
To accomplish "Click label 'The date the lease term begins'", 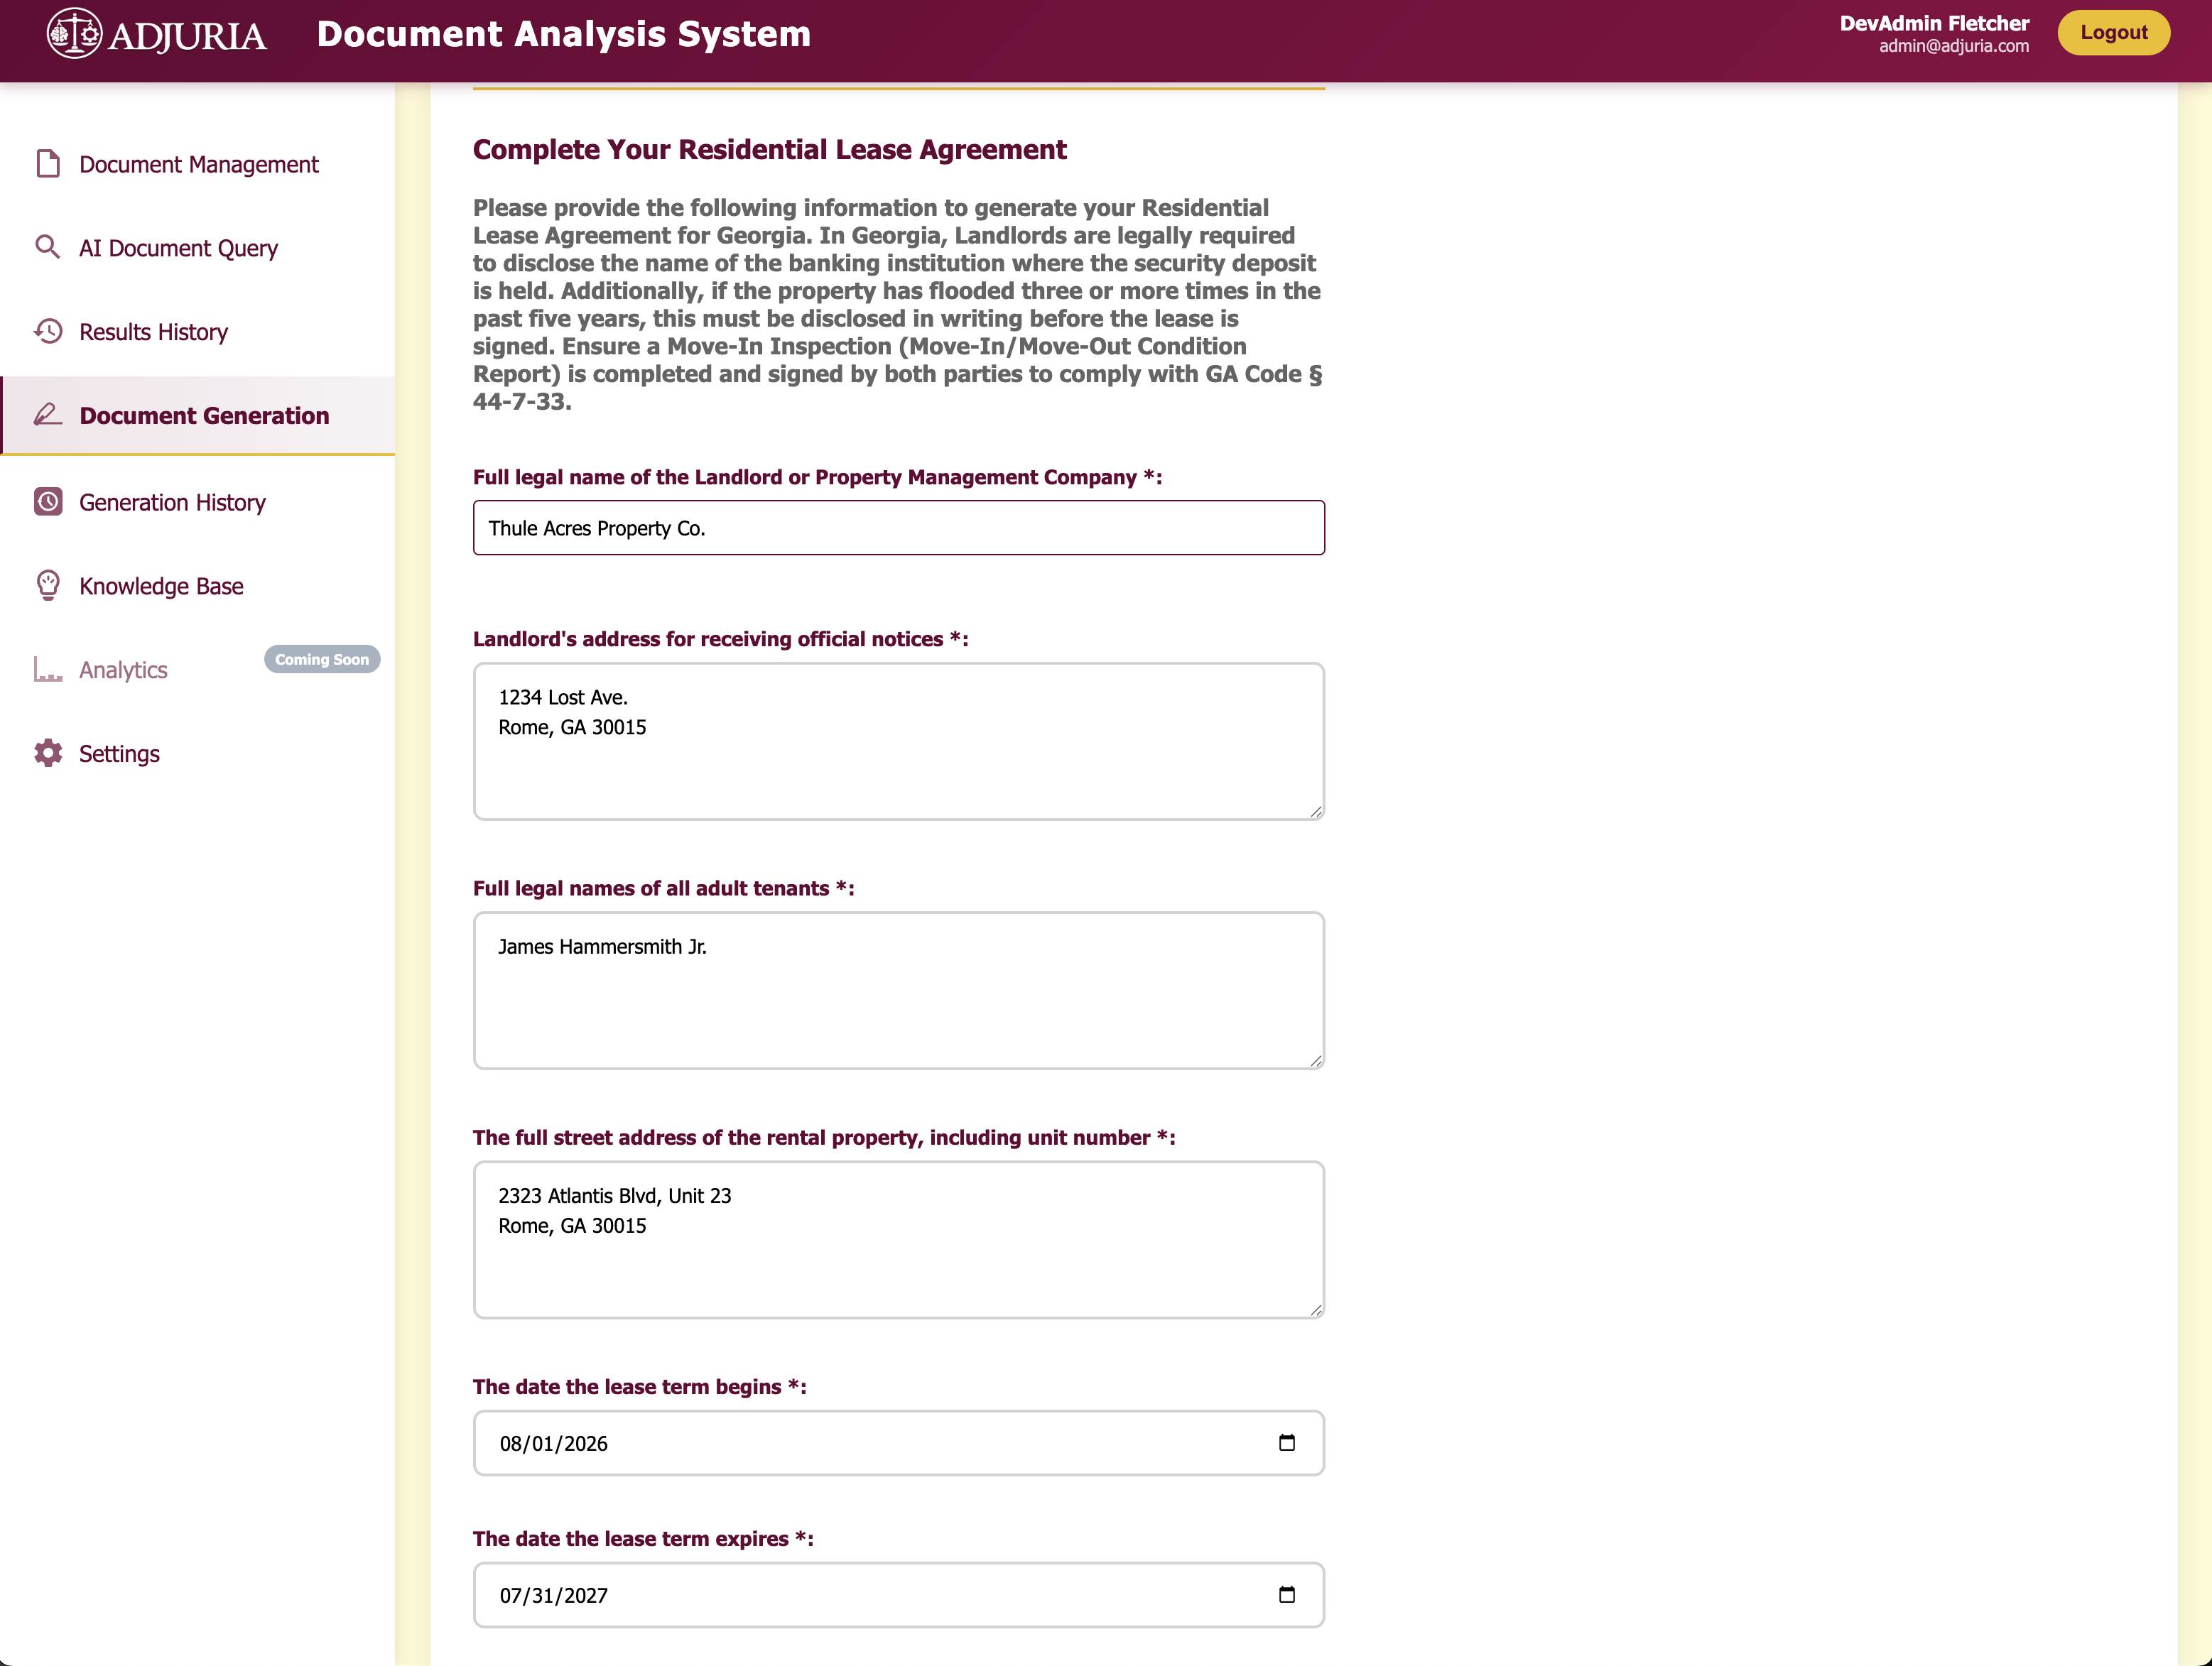I will point(639,1386).
